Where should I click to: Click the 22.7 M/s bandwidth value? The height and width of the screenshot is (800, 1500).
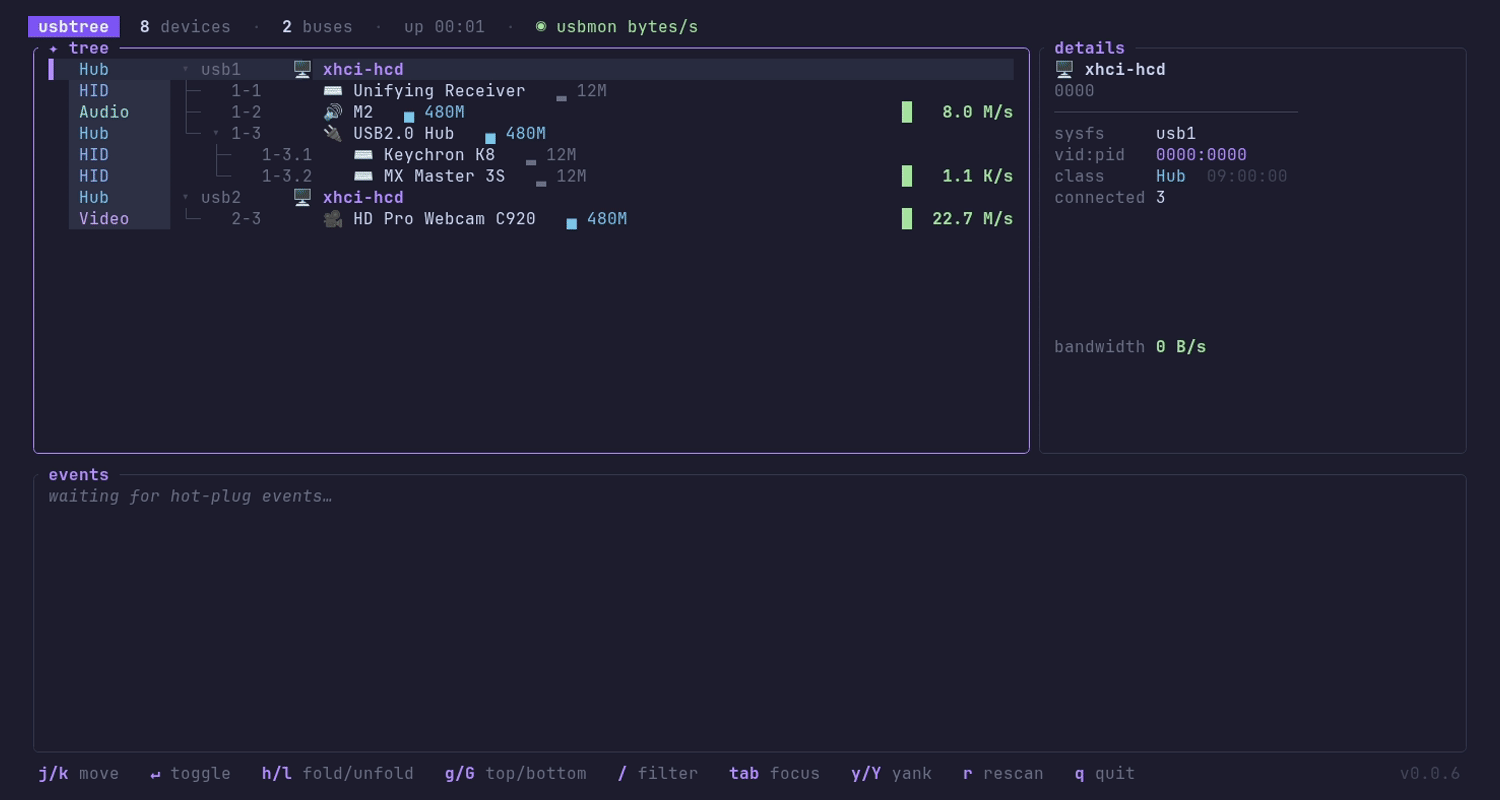(x=973, y=218)
